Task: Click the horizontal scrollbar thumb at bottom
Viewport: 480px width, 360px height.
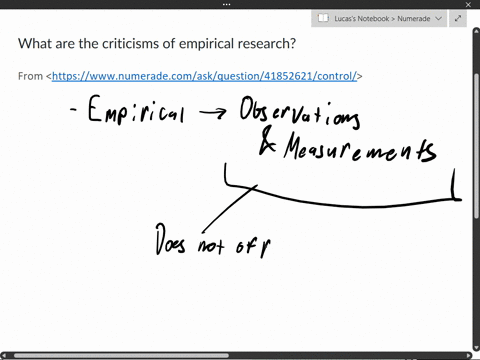Action: (121, 356)
